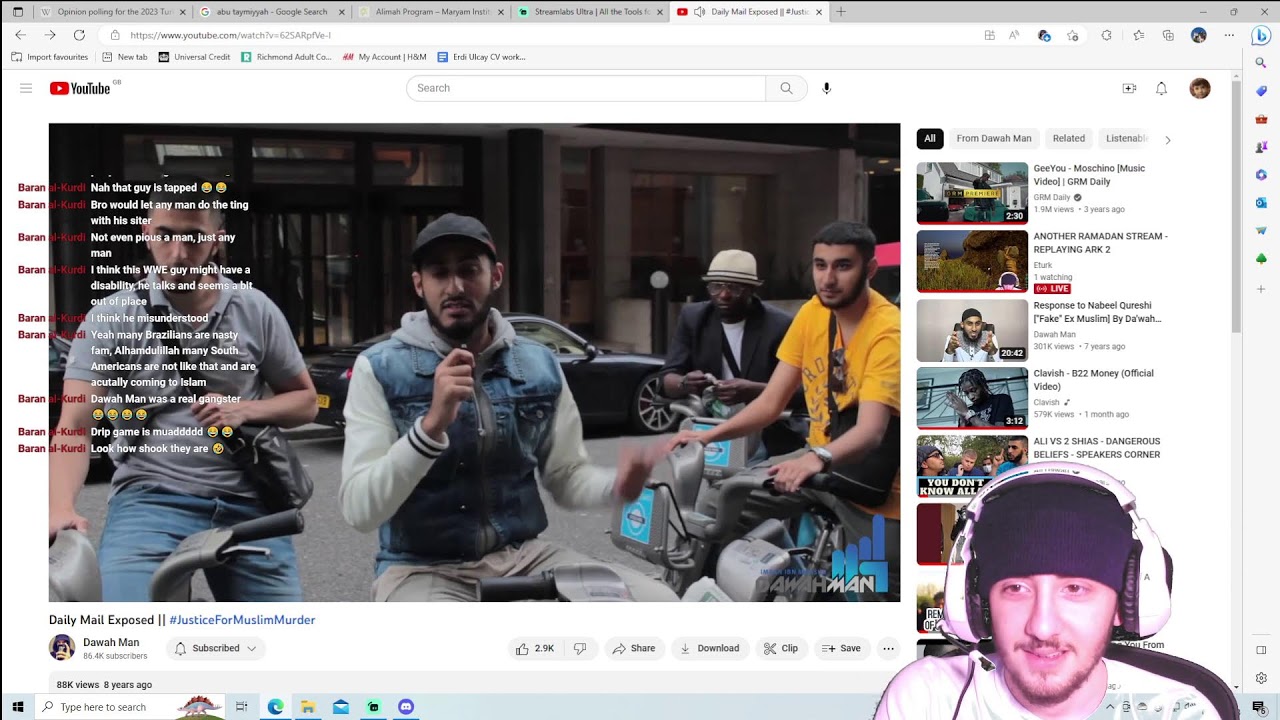Select the All filter chip
This screenshot has height=720, width=1280.
tap(930, 139)
